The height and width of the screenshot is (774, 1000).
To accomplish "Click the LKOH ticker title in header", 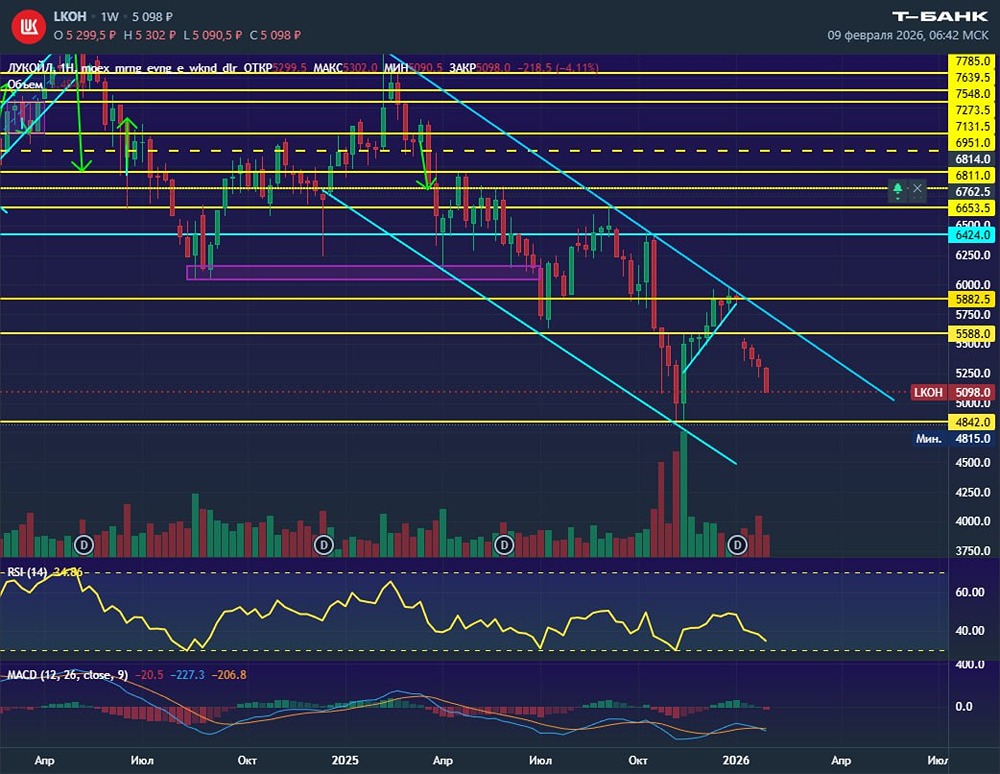I will pyautogui.click(x=70, y=16).
